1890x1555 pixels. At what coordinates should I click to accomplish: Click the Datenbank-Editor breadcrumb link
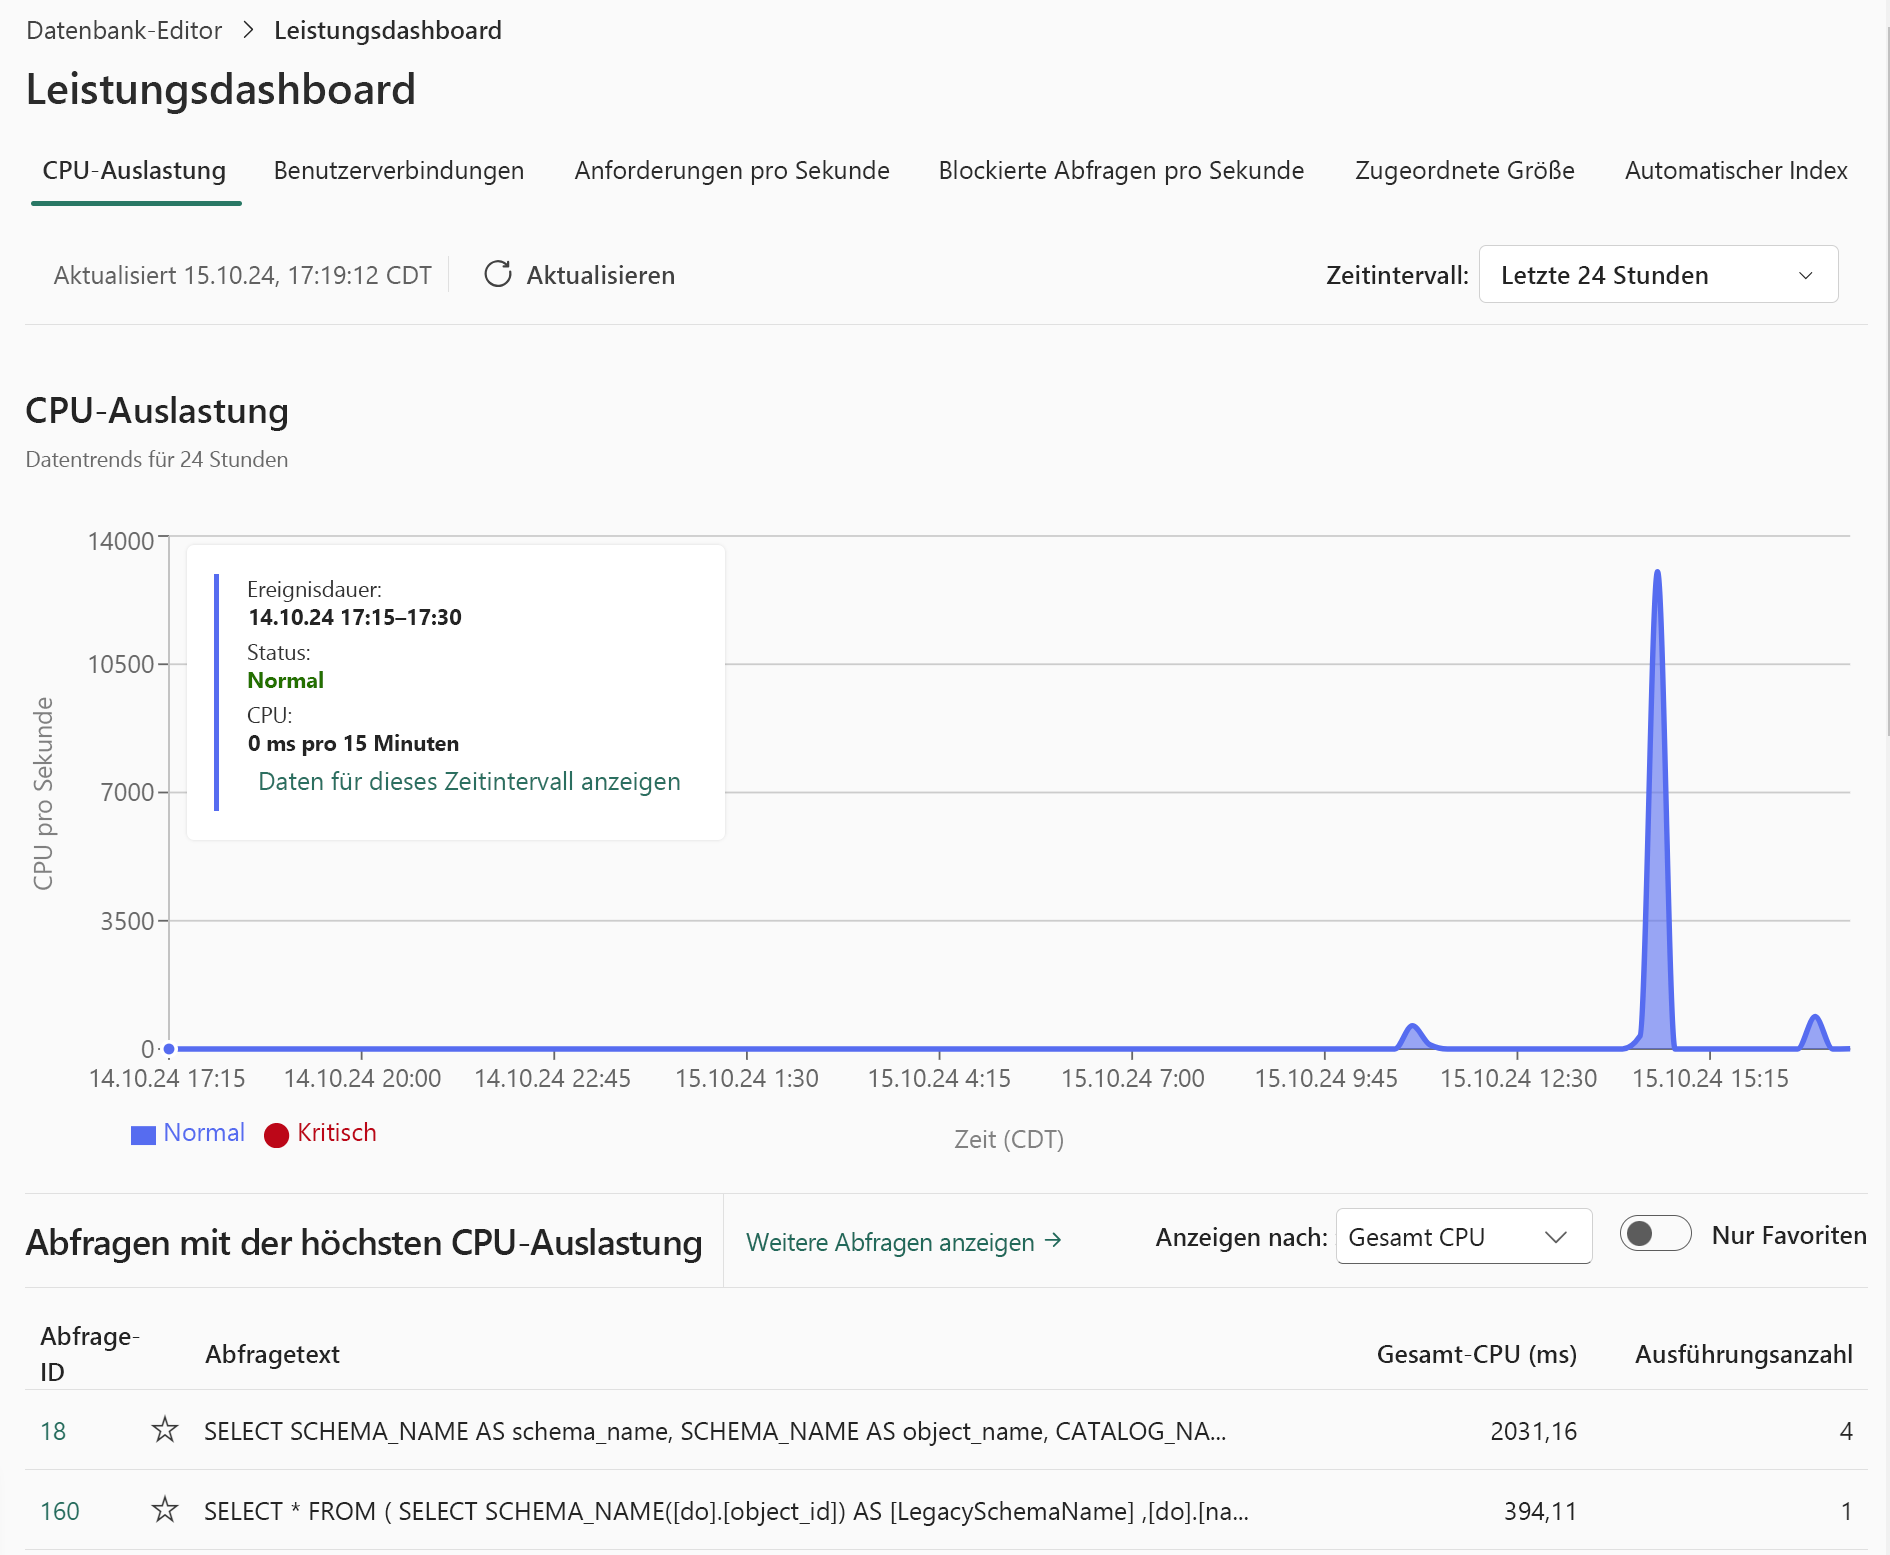(x=124, y=30)
